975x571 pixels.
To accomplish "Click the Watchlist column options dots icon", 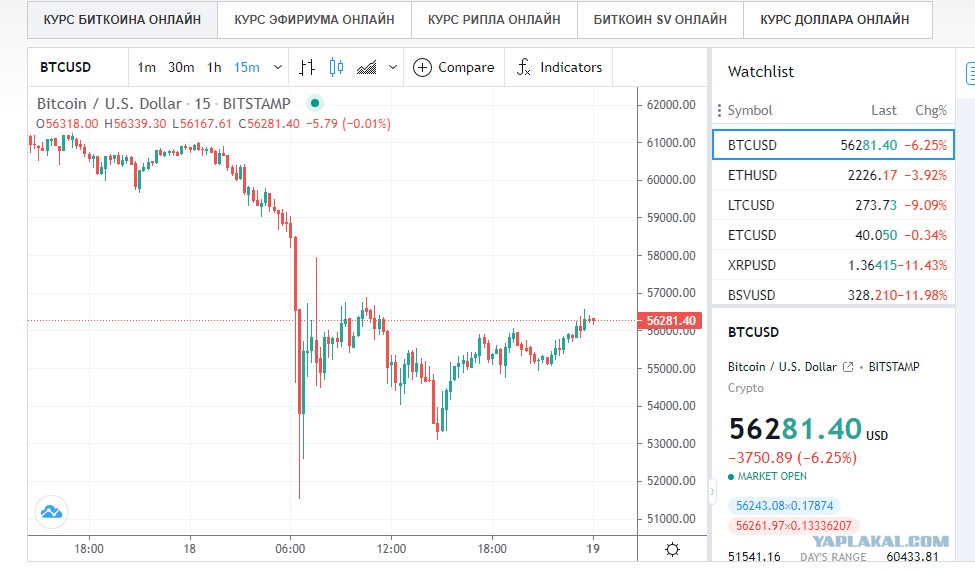I will pyautogui.click(x=719, y=110).
